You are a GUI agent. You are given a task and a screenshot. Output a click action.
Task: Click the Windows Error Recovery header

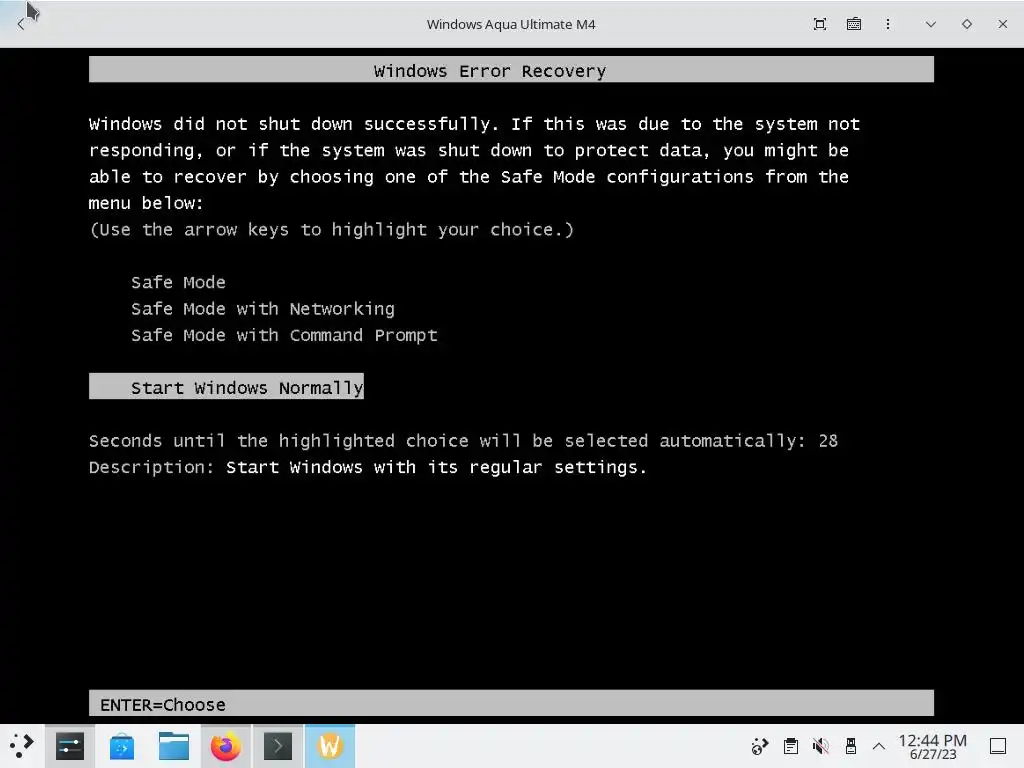511,69
